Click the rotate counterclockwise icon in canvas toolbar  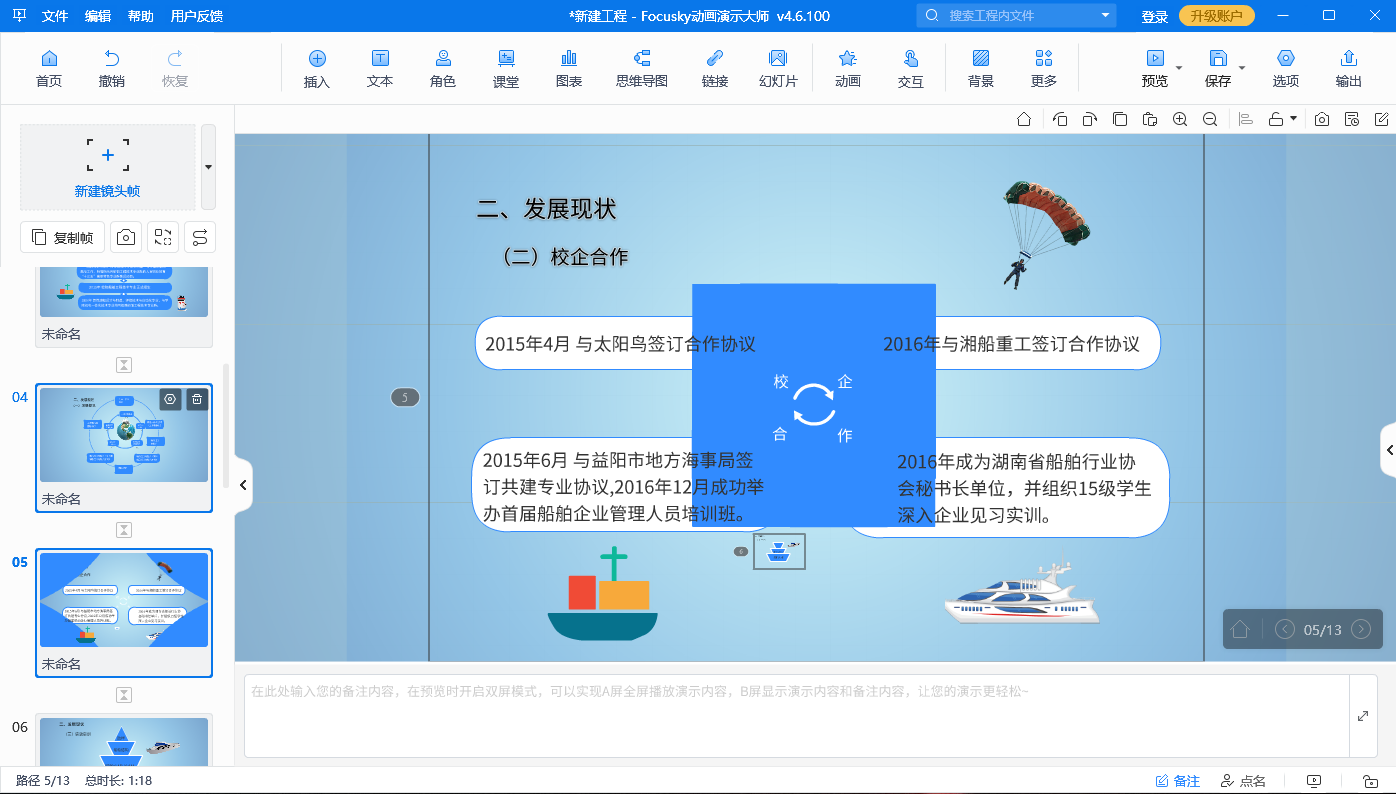(1060, 119)
